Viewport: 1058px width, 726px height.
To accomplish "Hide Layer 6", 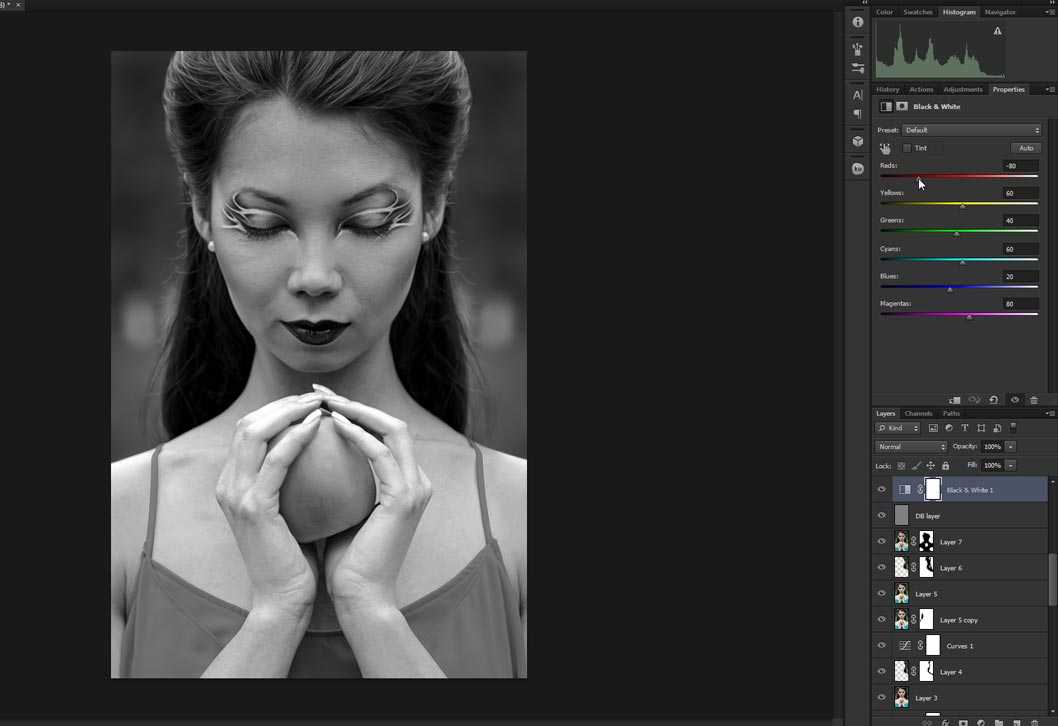I will click(882, 567).
